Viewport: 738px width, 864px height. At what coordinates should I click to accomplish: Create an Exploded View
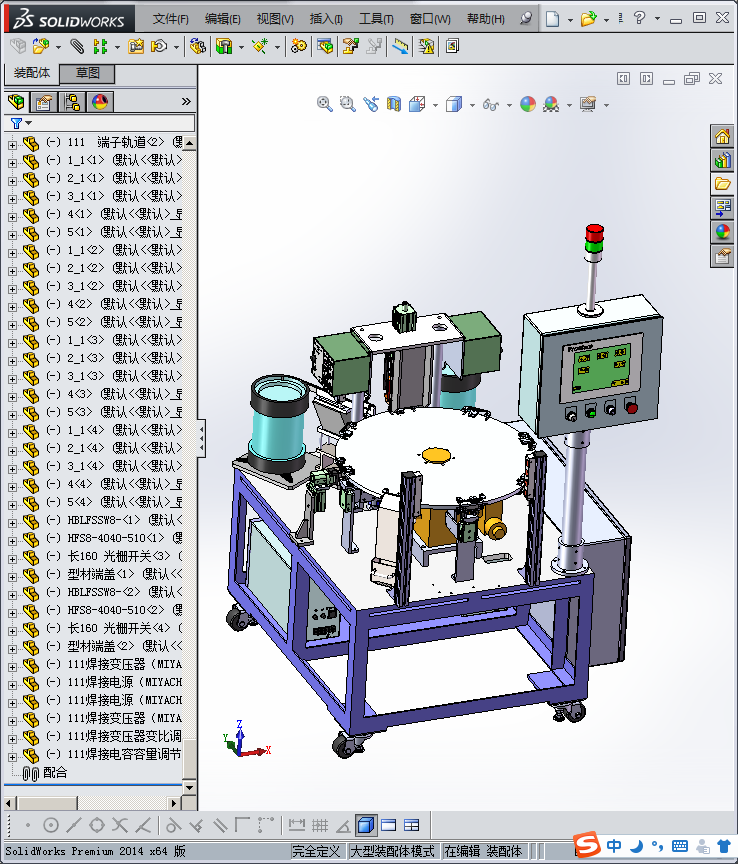pyautogui.click(x=350, y=46)
